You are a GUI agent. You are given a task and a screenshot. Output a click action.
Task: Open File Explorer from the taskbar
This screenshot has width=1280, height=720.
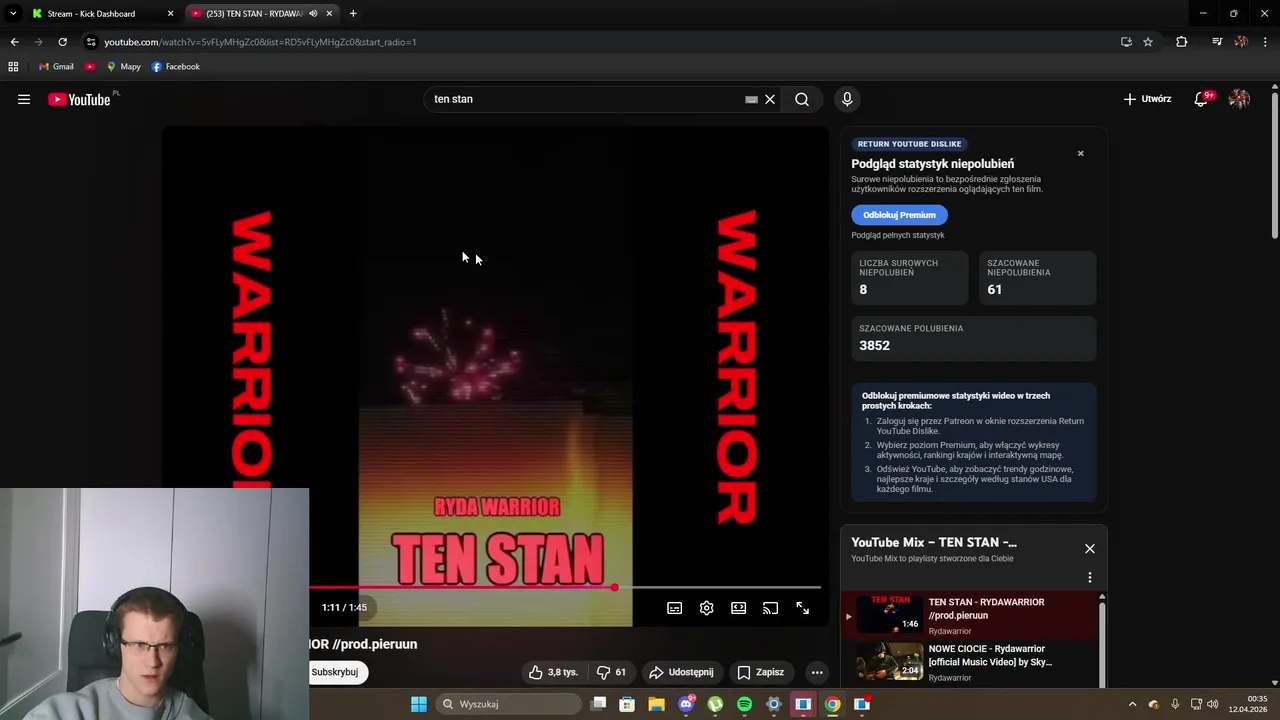[656, 704]
